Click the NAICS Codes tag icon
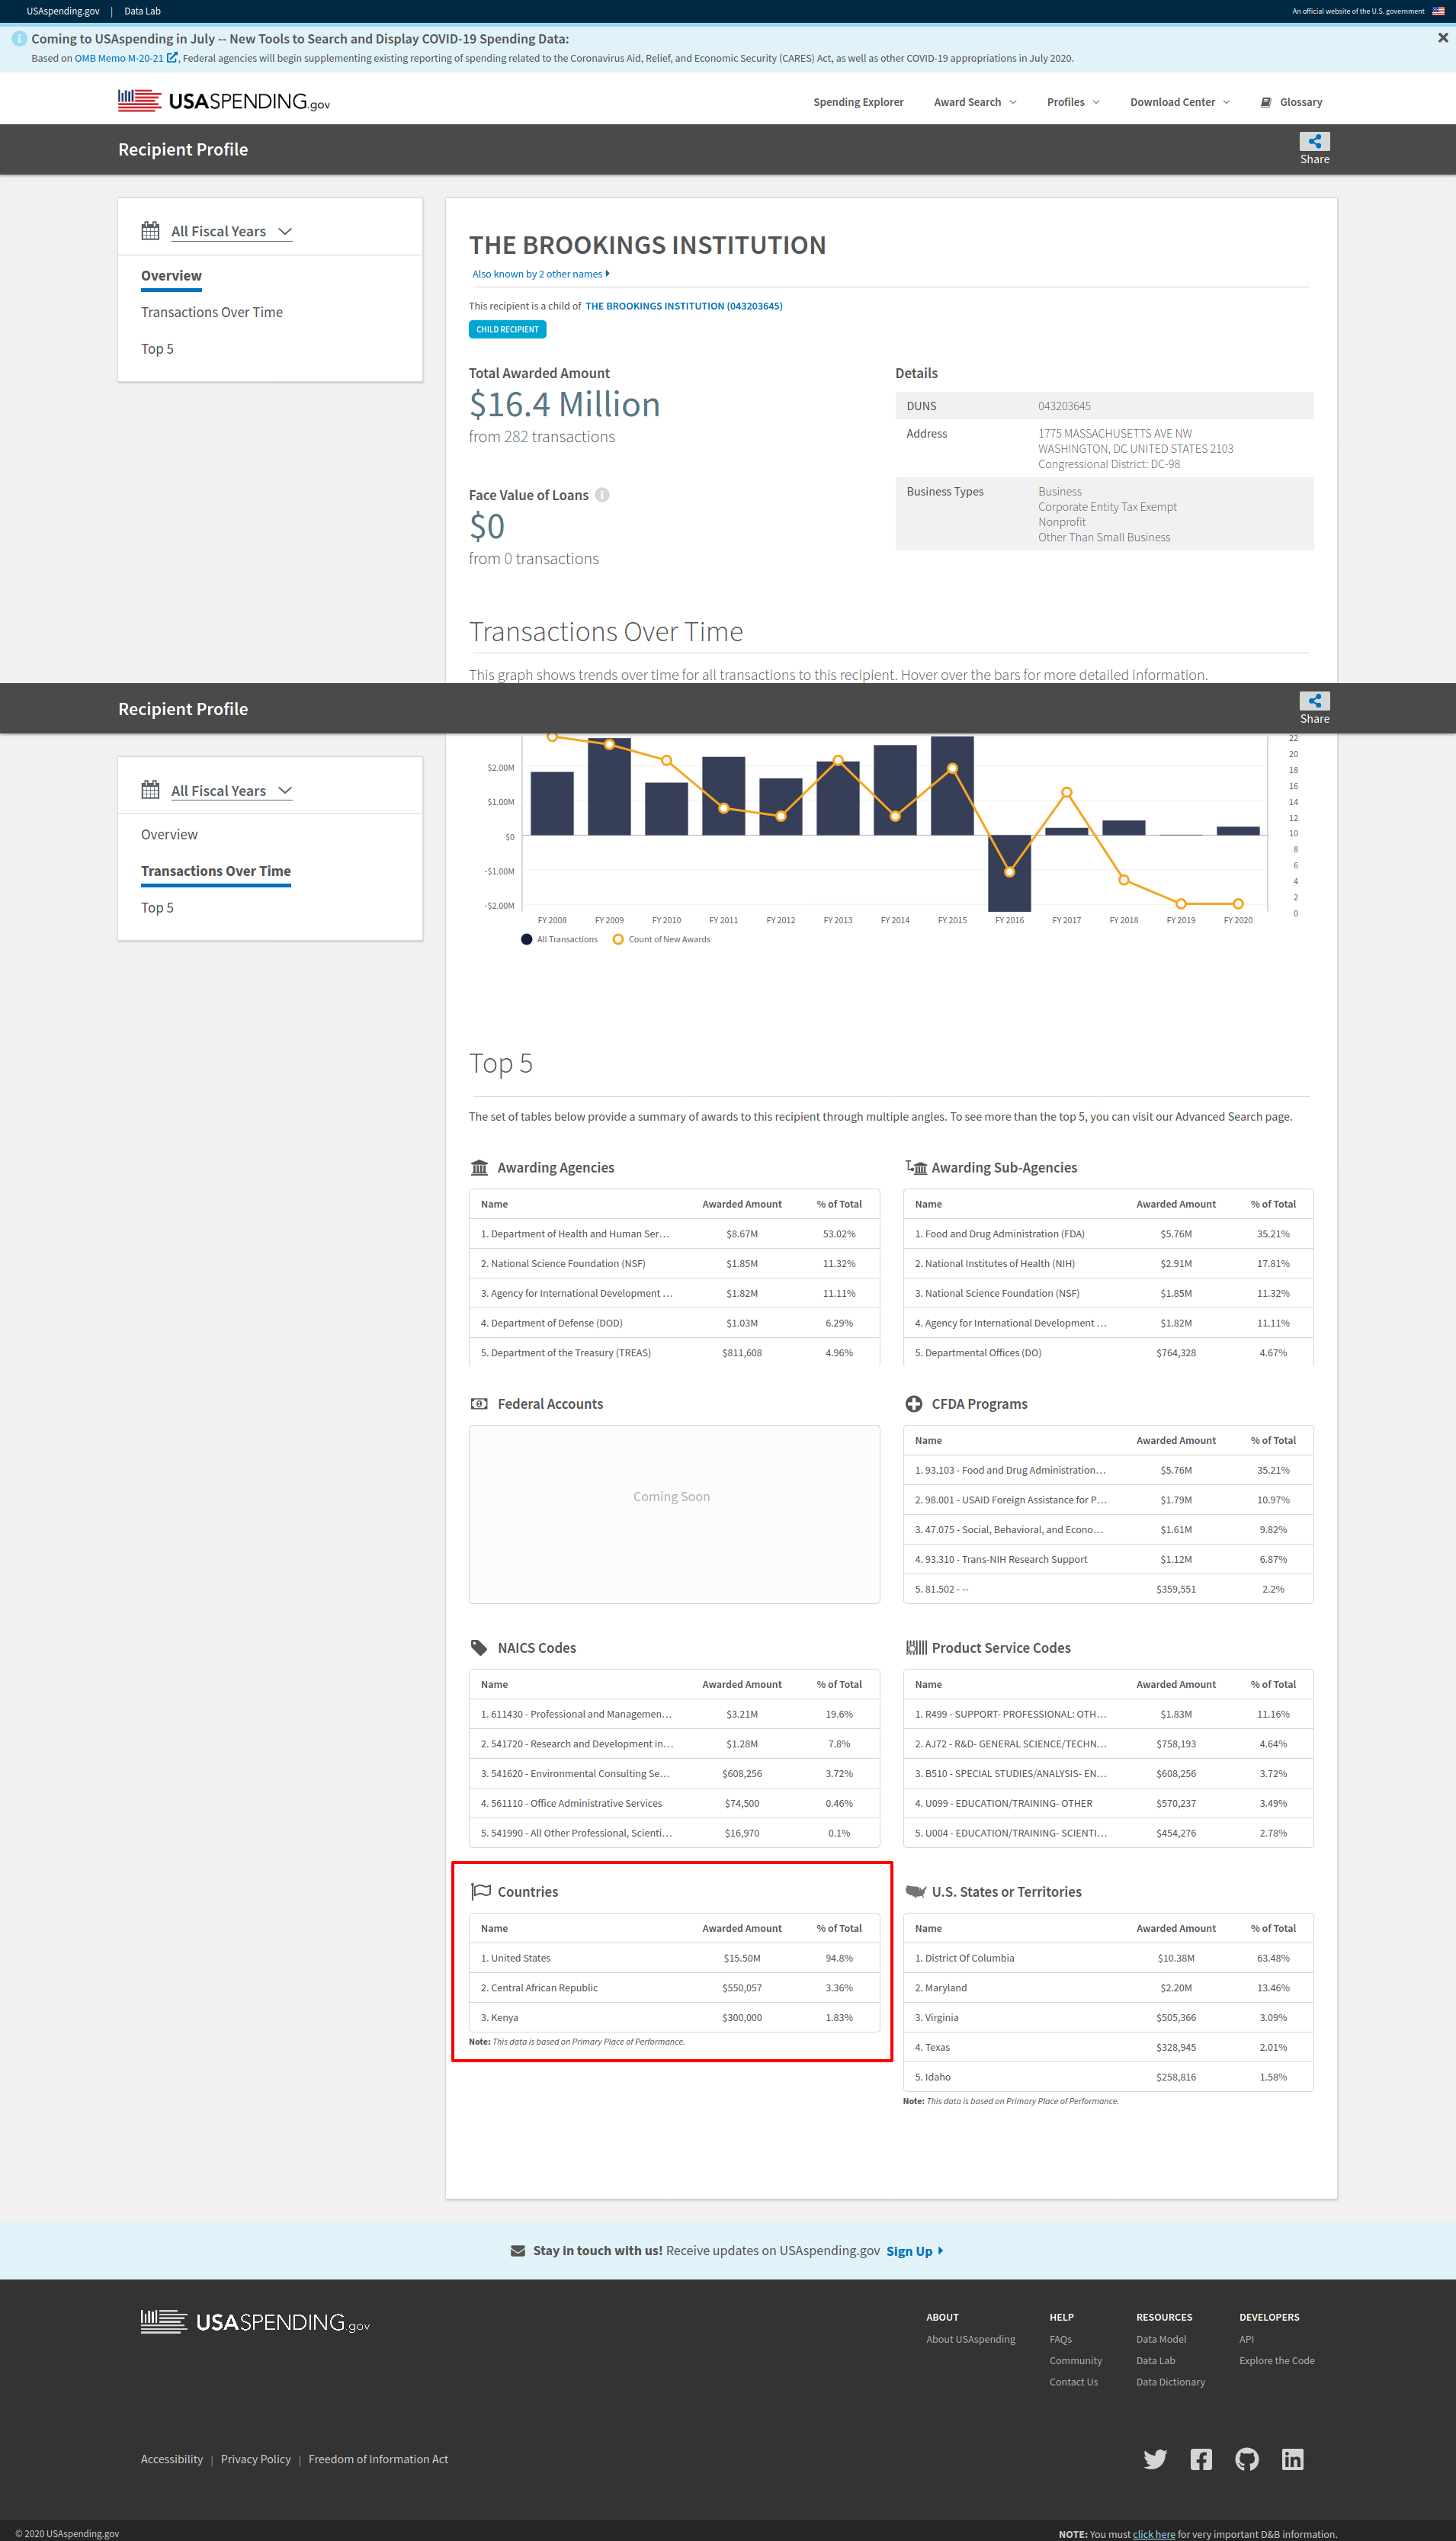This screenshot has height=2541, width=1456. [x=479, y=1648]
